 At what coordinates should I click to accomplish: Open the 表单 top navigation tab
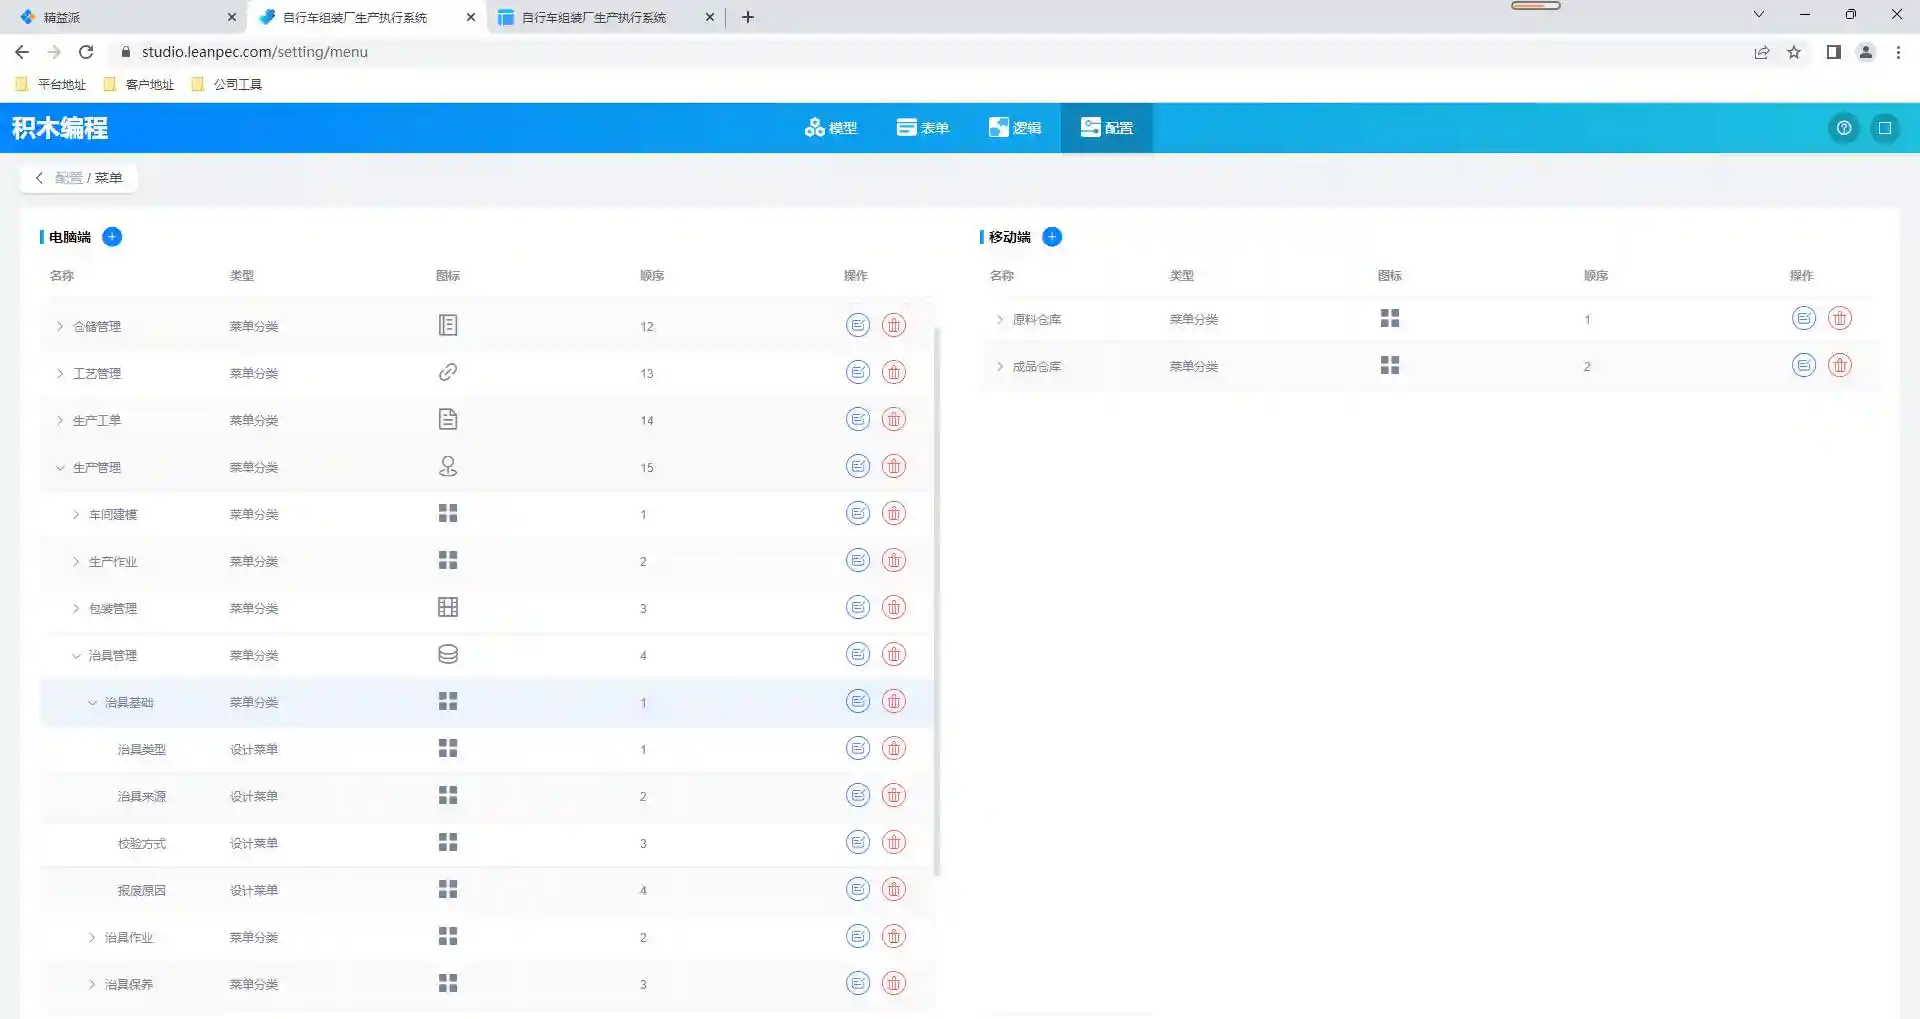pos(922,128)
